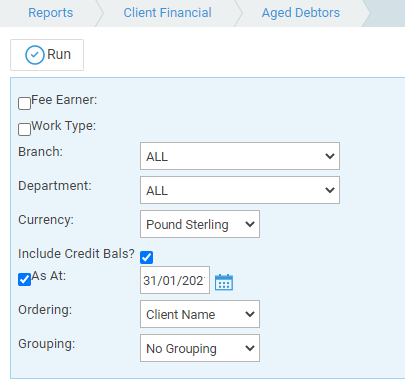Viewport: 405px width, 381px height.
Task: Click the Include Credit Bals? label
Action: click(x=76, y=254)
